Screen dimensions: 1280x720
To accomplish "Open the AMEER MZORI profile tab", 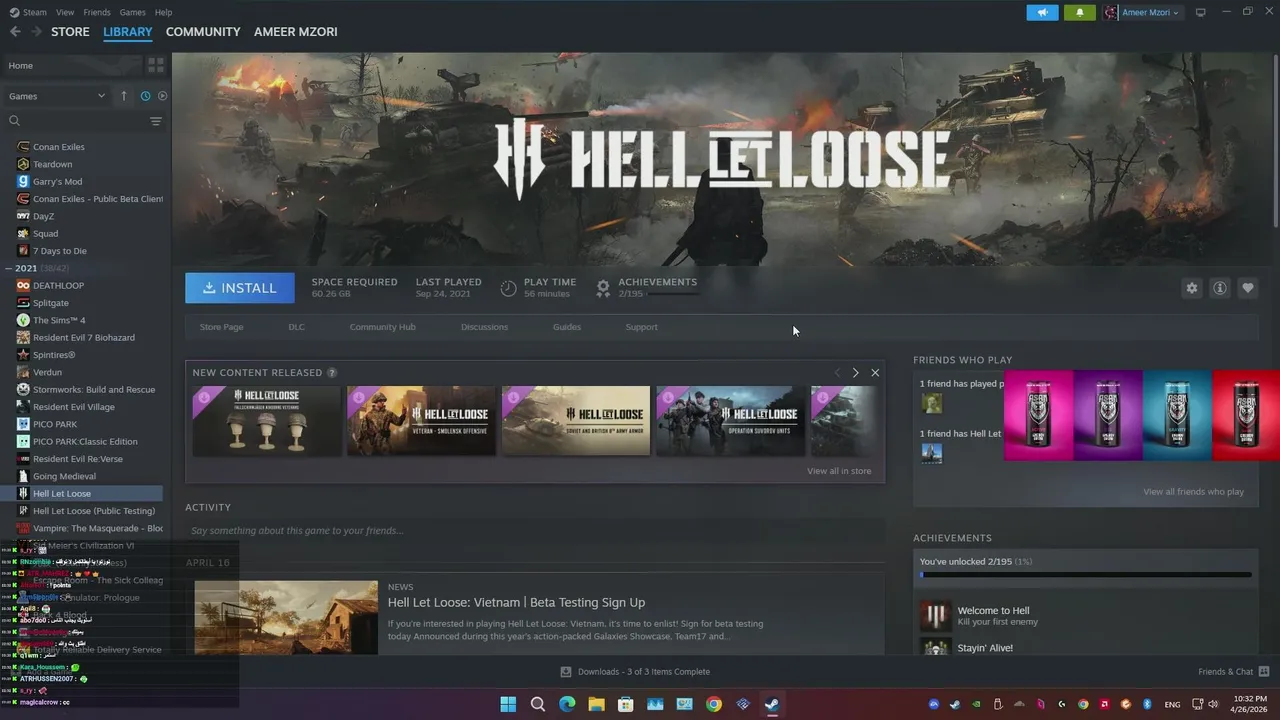I will click(296, 32).
